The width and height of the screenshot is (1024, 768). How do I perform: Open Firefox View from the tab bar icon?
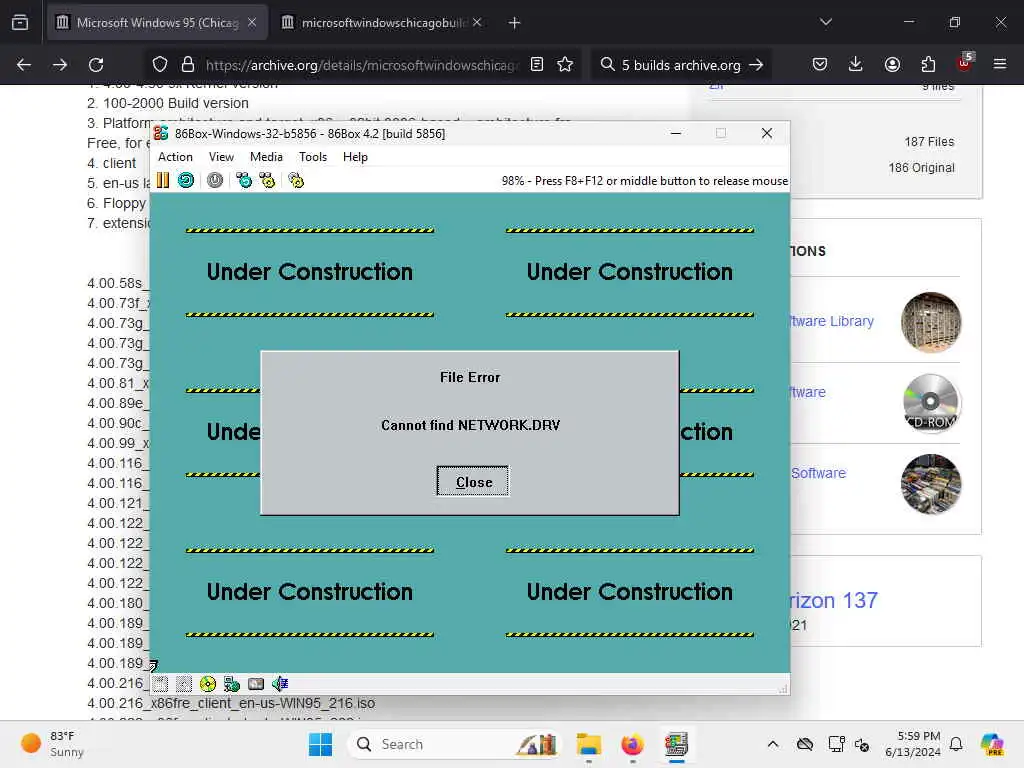pos(20,23)
